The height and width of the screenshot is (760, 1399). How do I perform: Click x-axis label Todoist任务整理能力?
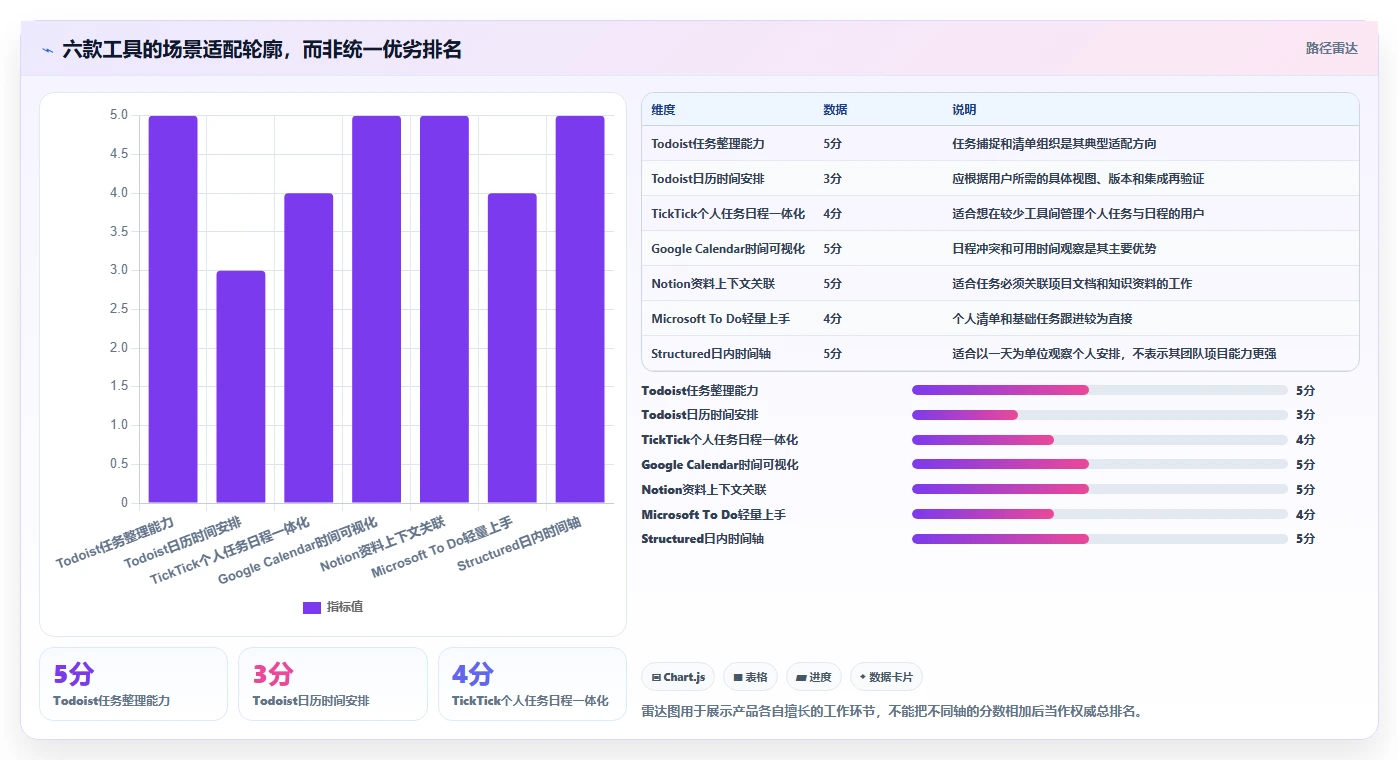(115, 543)
